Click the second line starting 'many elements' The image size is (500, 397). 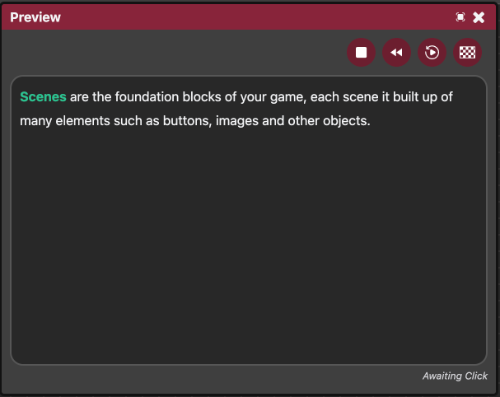[x=195, y=121]
